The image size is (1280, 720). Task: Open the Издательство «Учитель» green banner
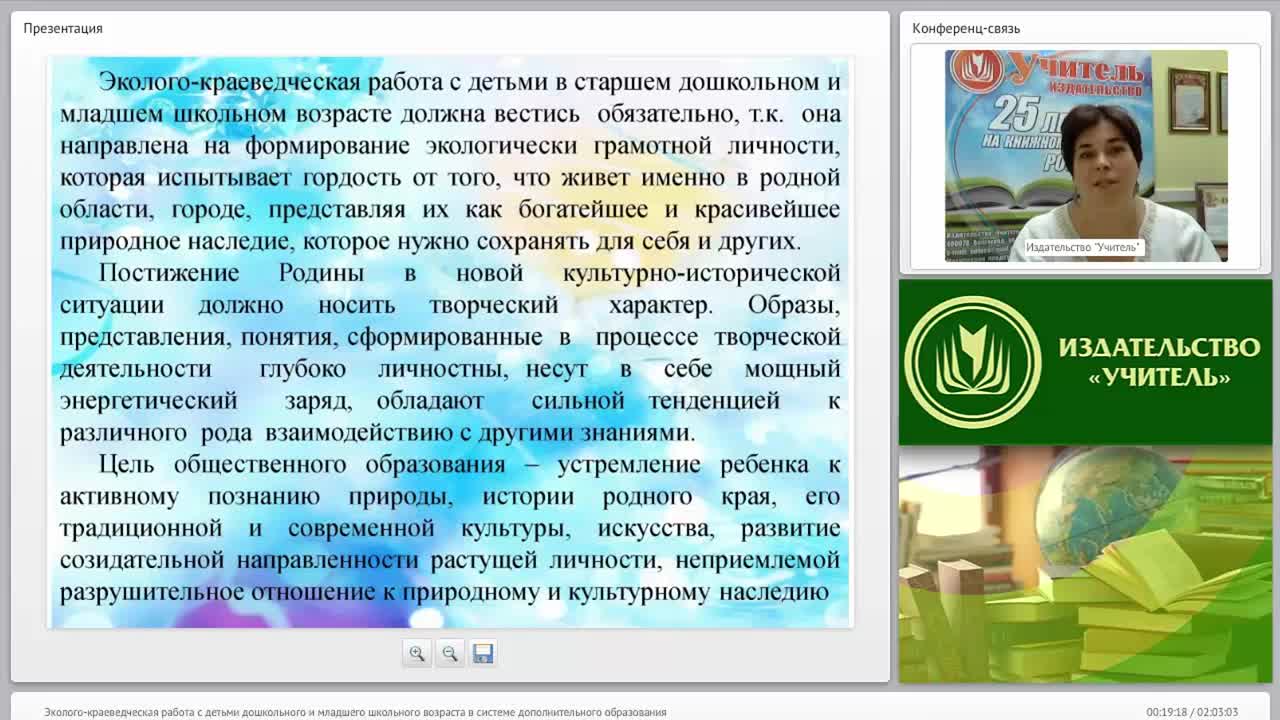(1085, 362)
